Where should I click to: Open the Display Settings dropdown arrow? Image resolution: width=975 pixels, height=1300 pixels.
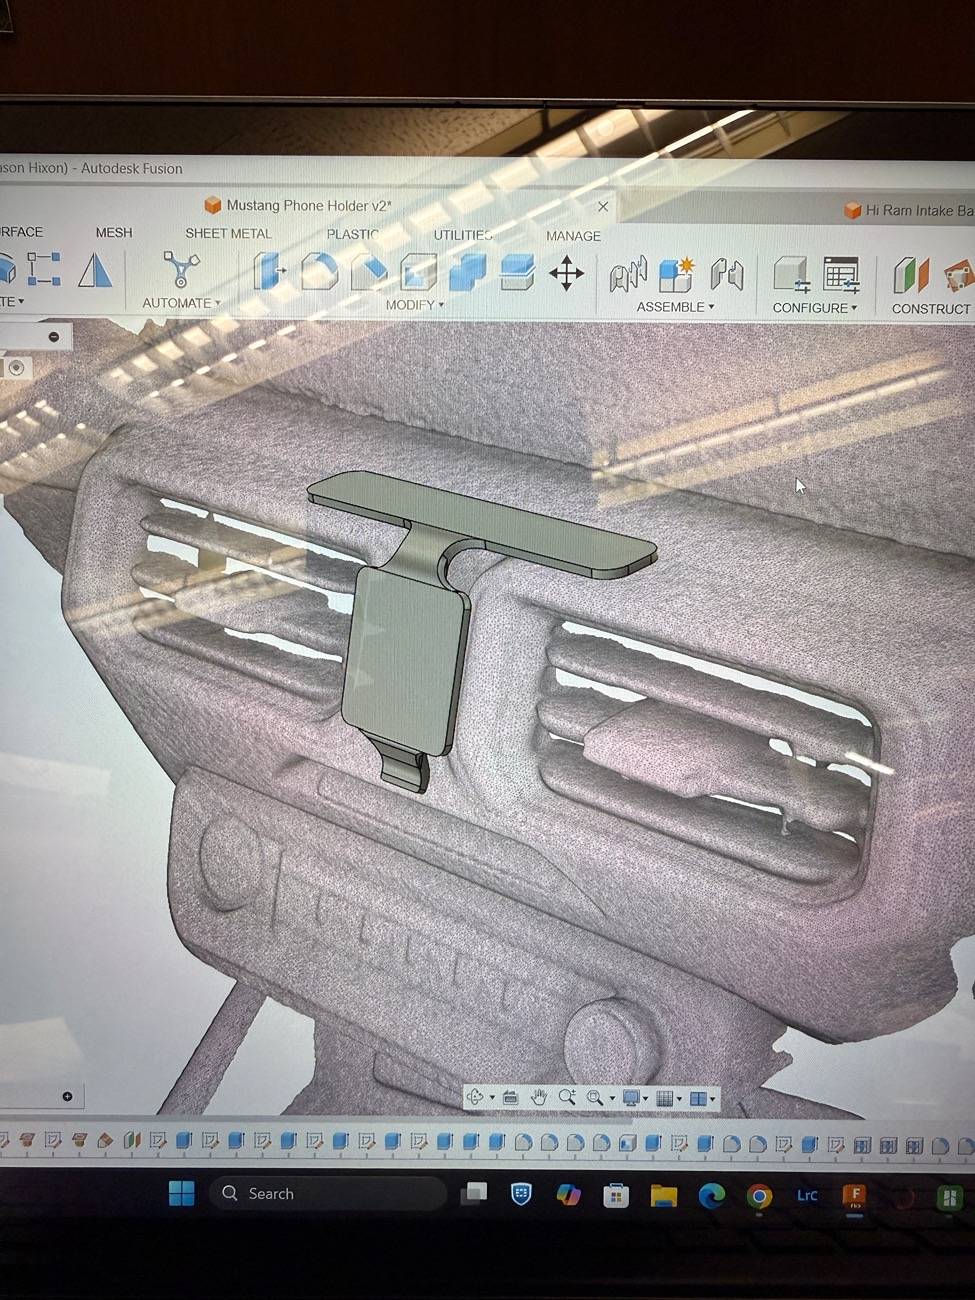coord(645,1099)
